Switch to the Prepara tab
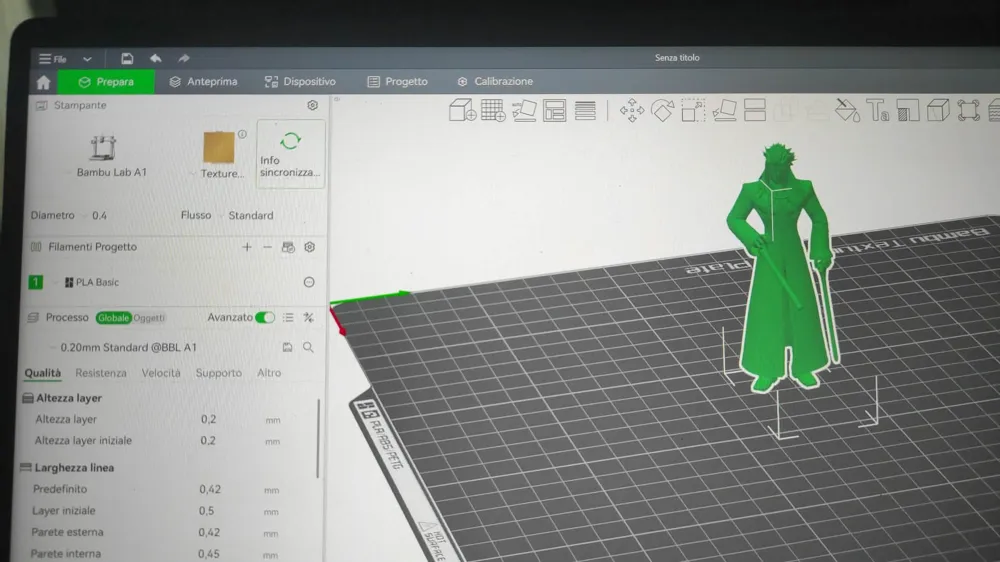 coord(106,82)
